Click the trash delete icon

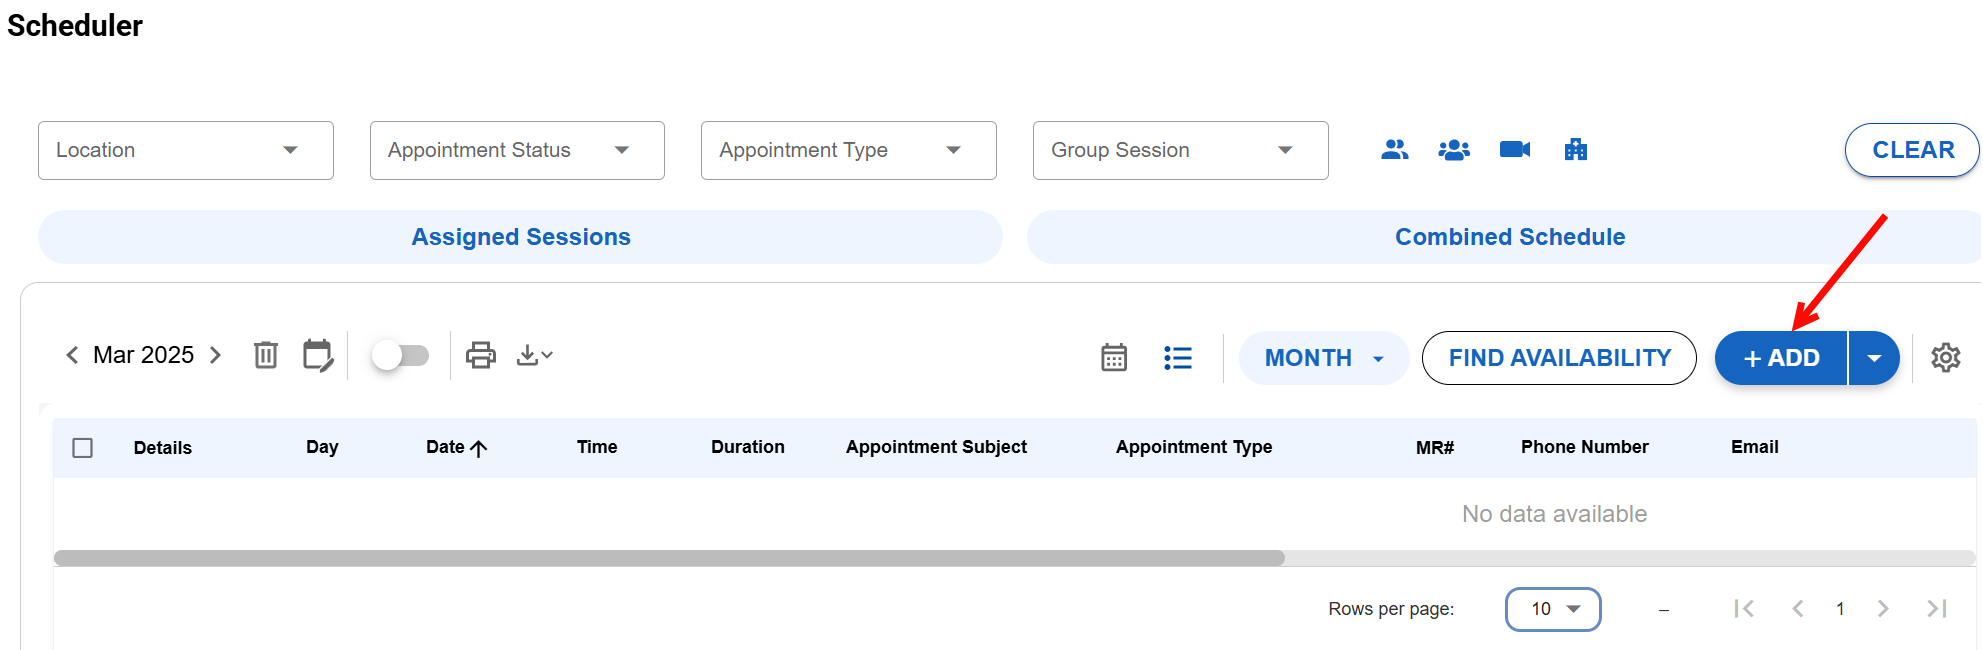coord(265,355)
